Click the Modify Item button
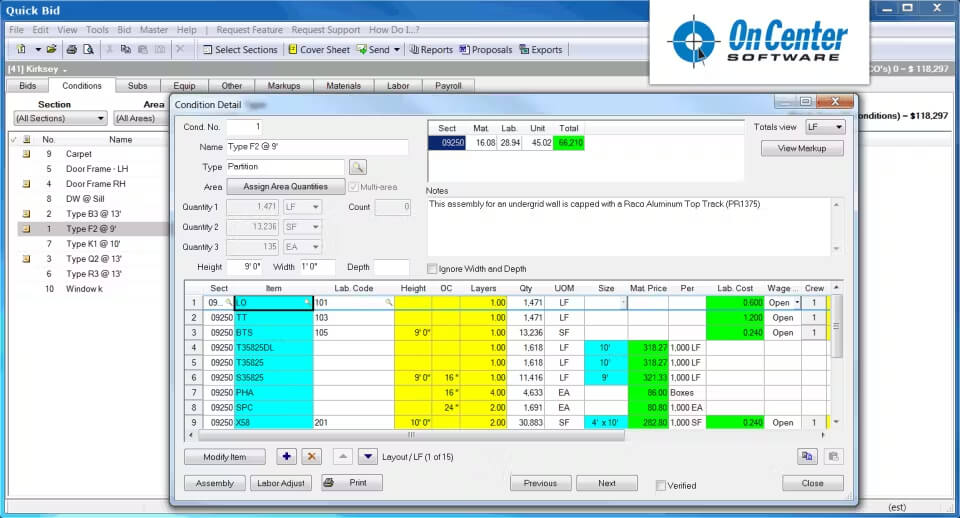 click(x=225, y=457)
